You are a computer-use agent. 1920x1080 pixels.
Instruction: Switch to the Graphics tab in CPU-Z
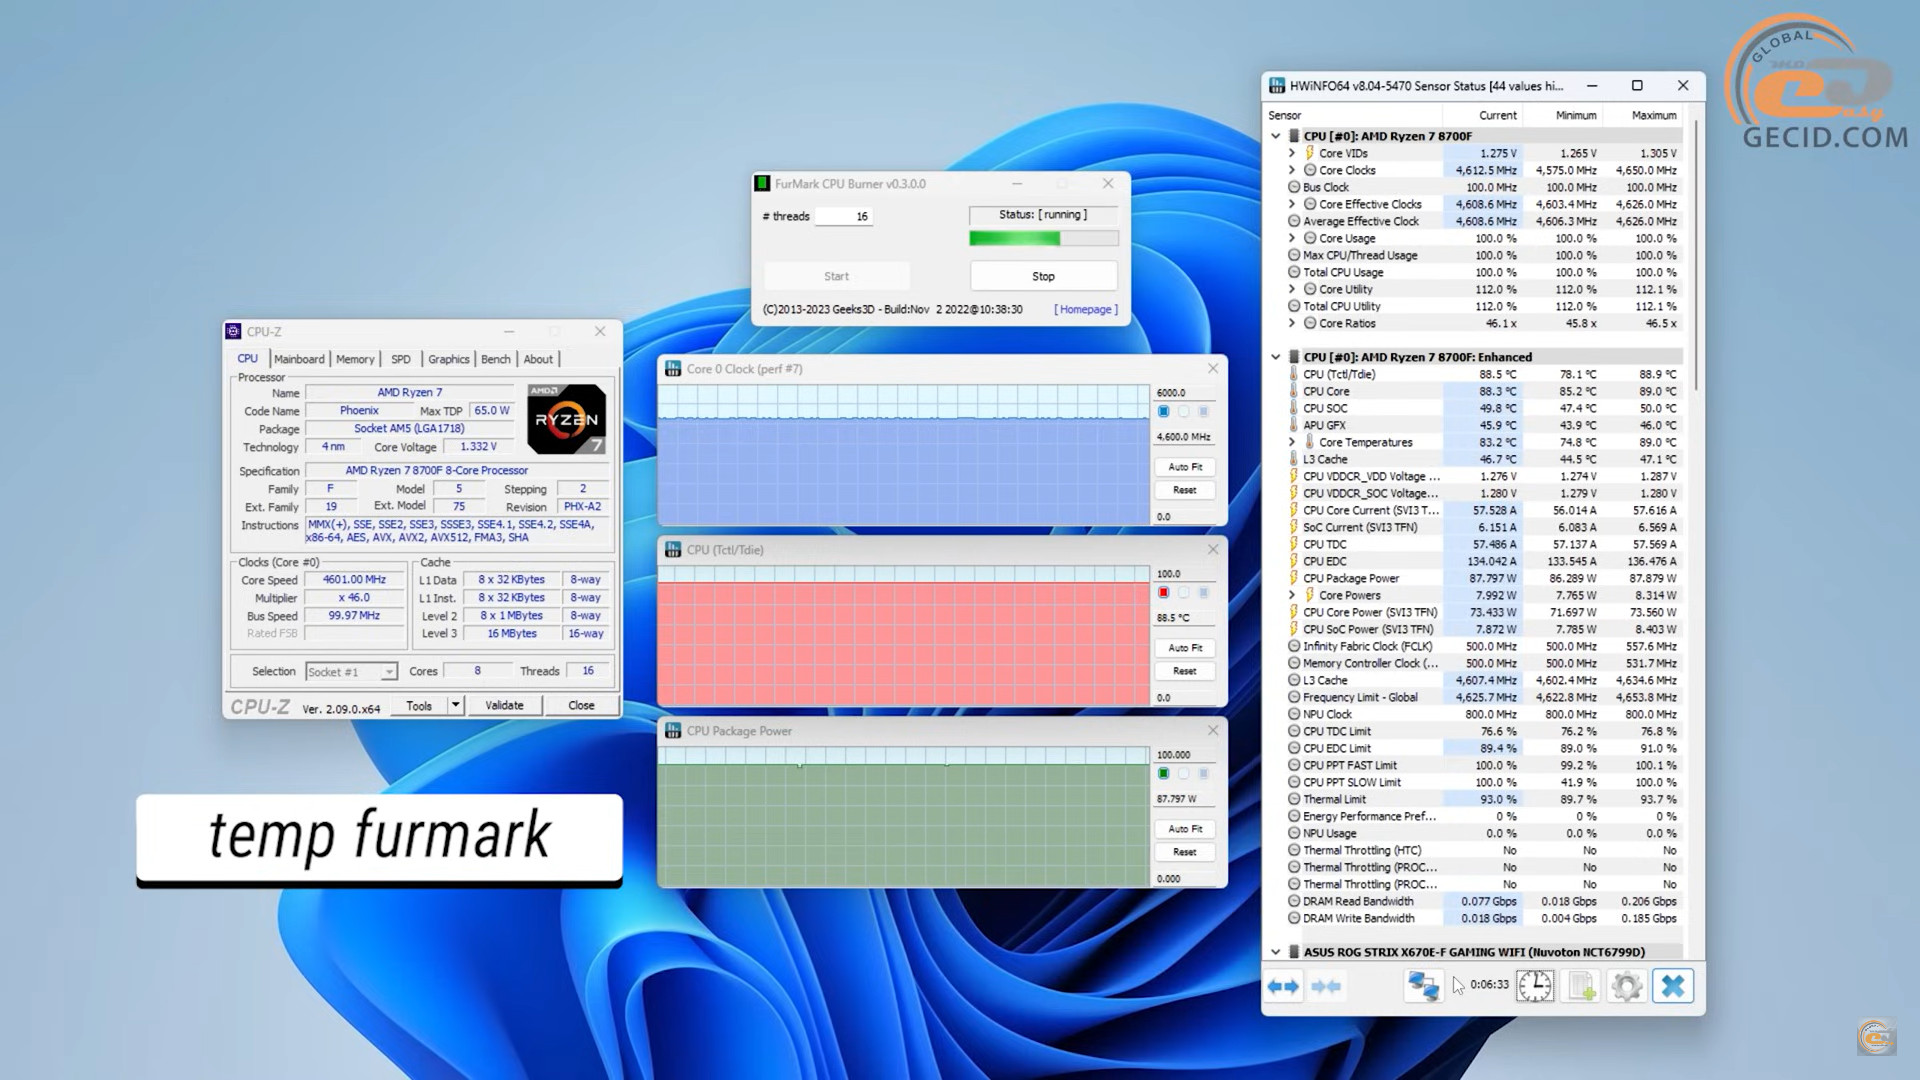click(x=449, y=359)
